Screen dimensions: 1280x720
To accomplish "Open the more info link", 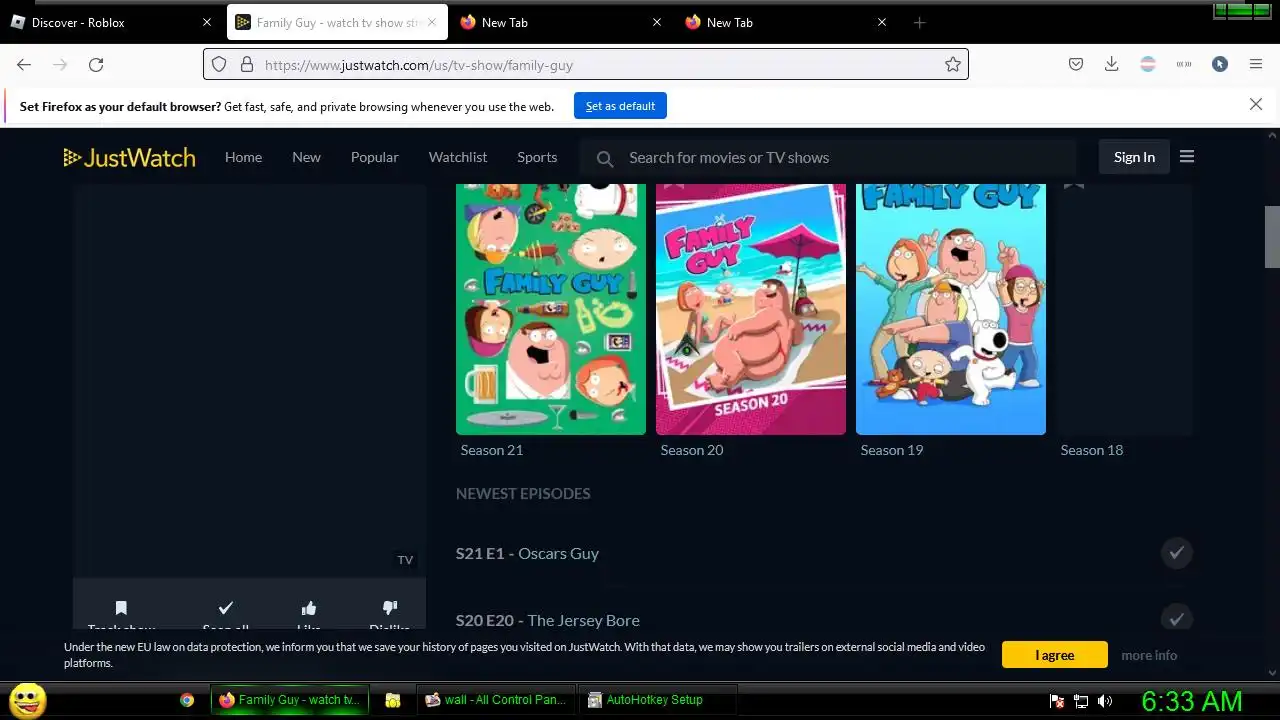I will click(x=1149, y=655).
